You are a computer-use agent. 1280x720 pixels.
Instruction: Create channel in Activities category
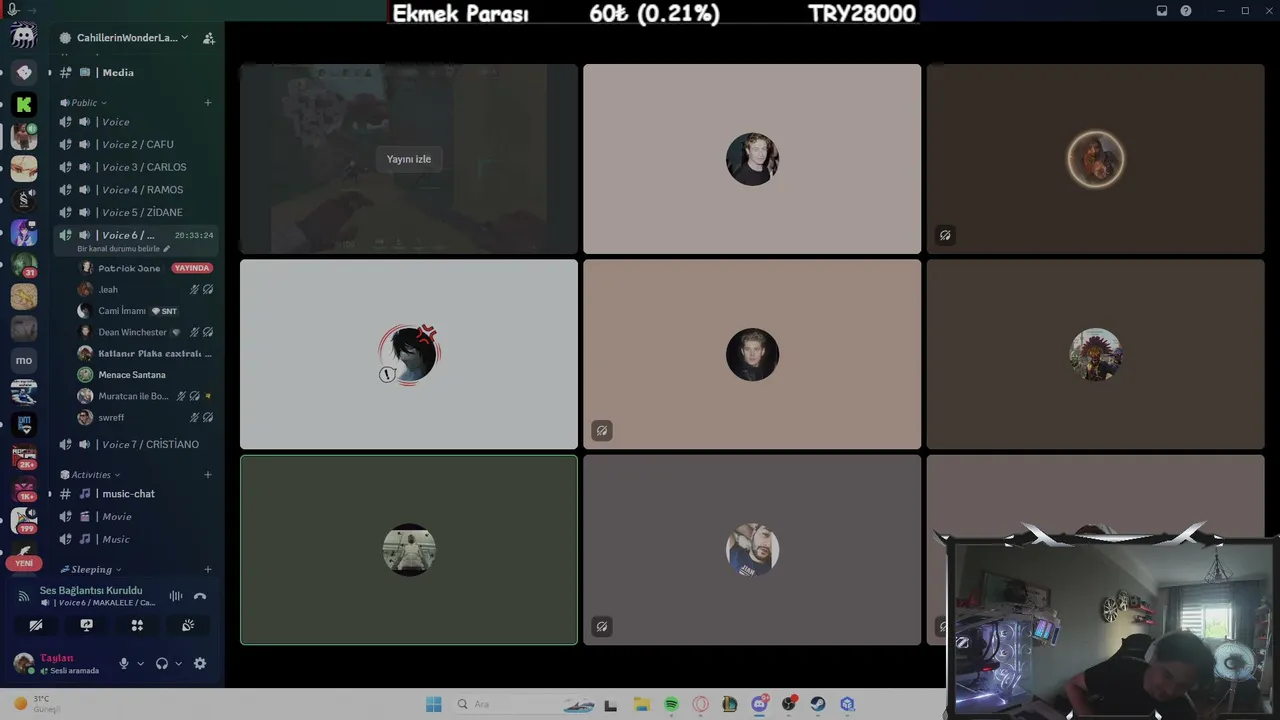tap(208, 474)
